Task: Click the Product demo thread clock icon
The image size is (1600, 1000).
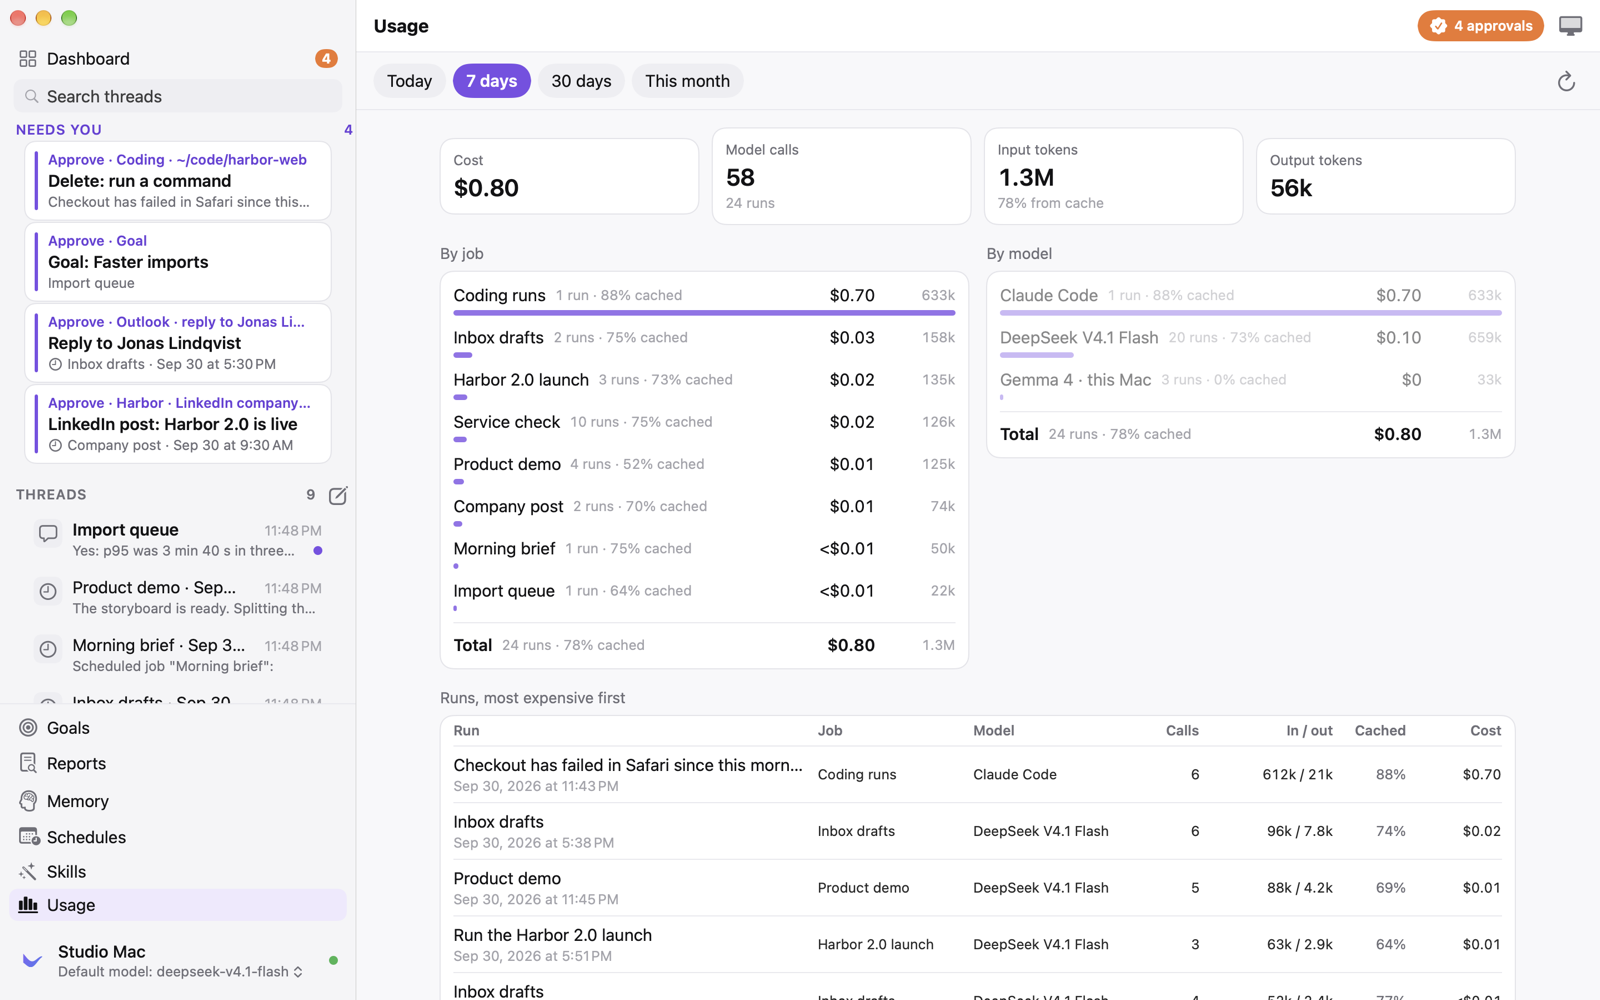Action: [x=47, y=591]
